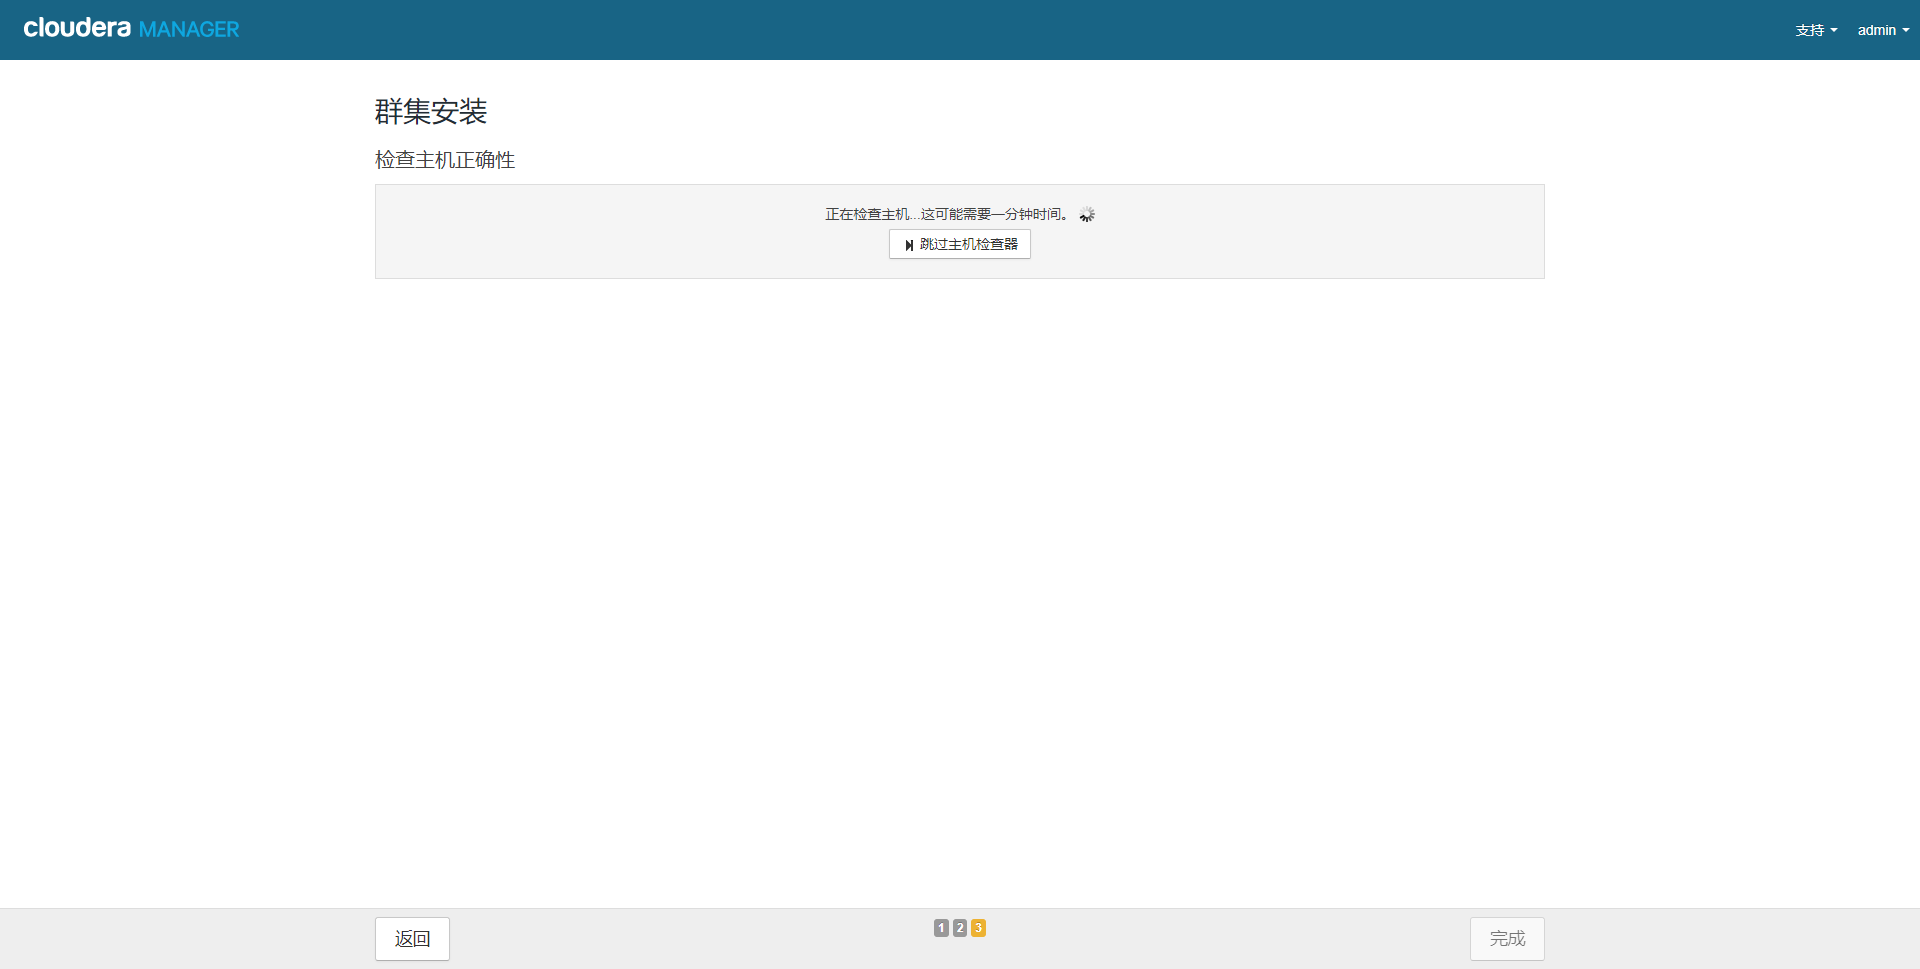
Task: Click the Cloudera Manager logo
Action: tap(131, 29)
